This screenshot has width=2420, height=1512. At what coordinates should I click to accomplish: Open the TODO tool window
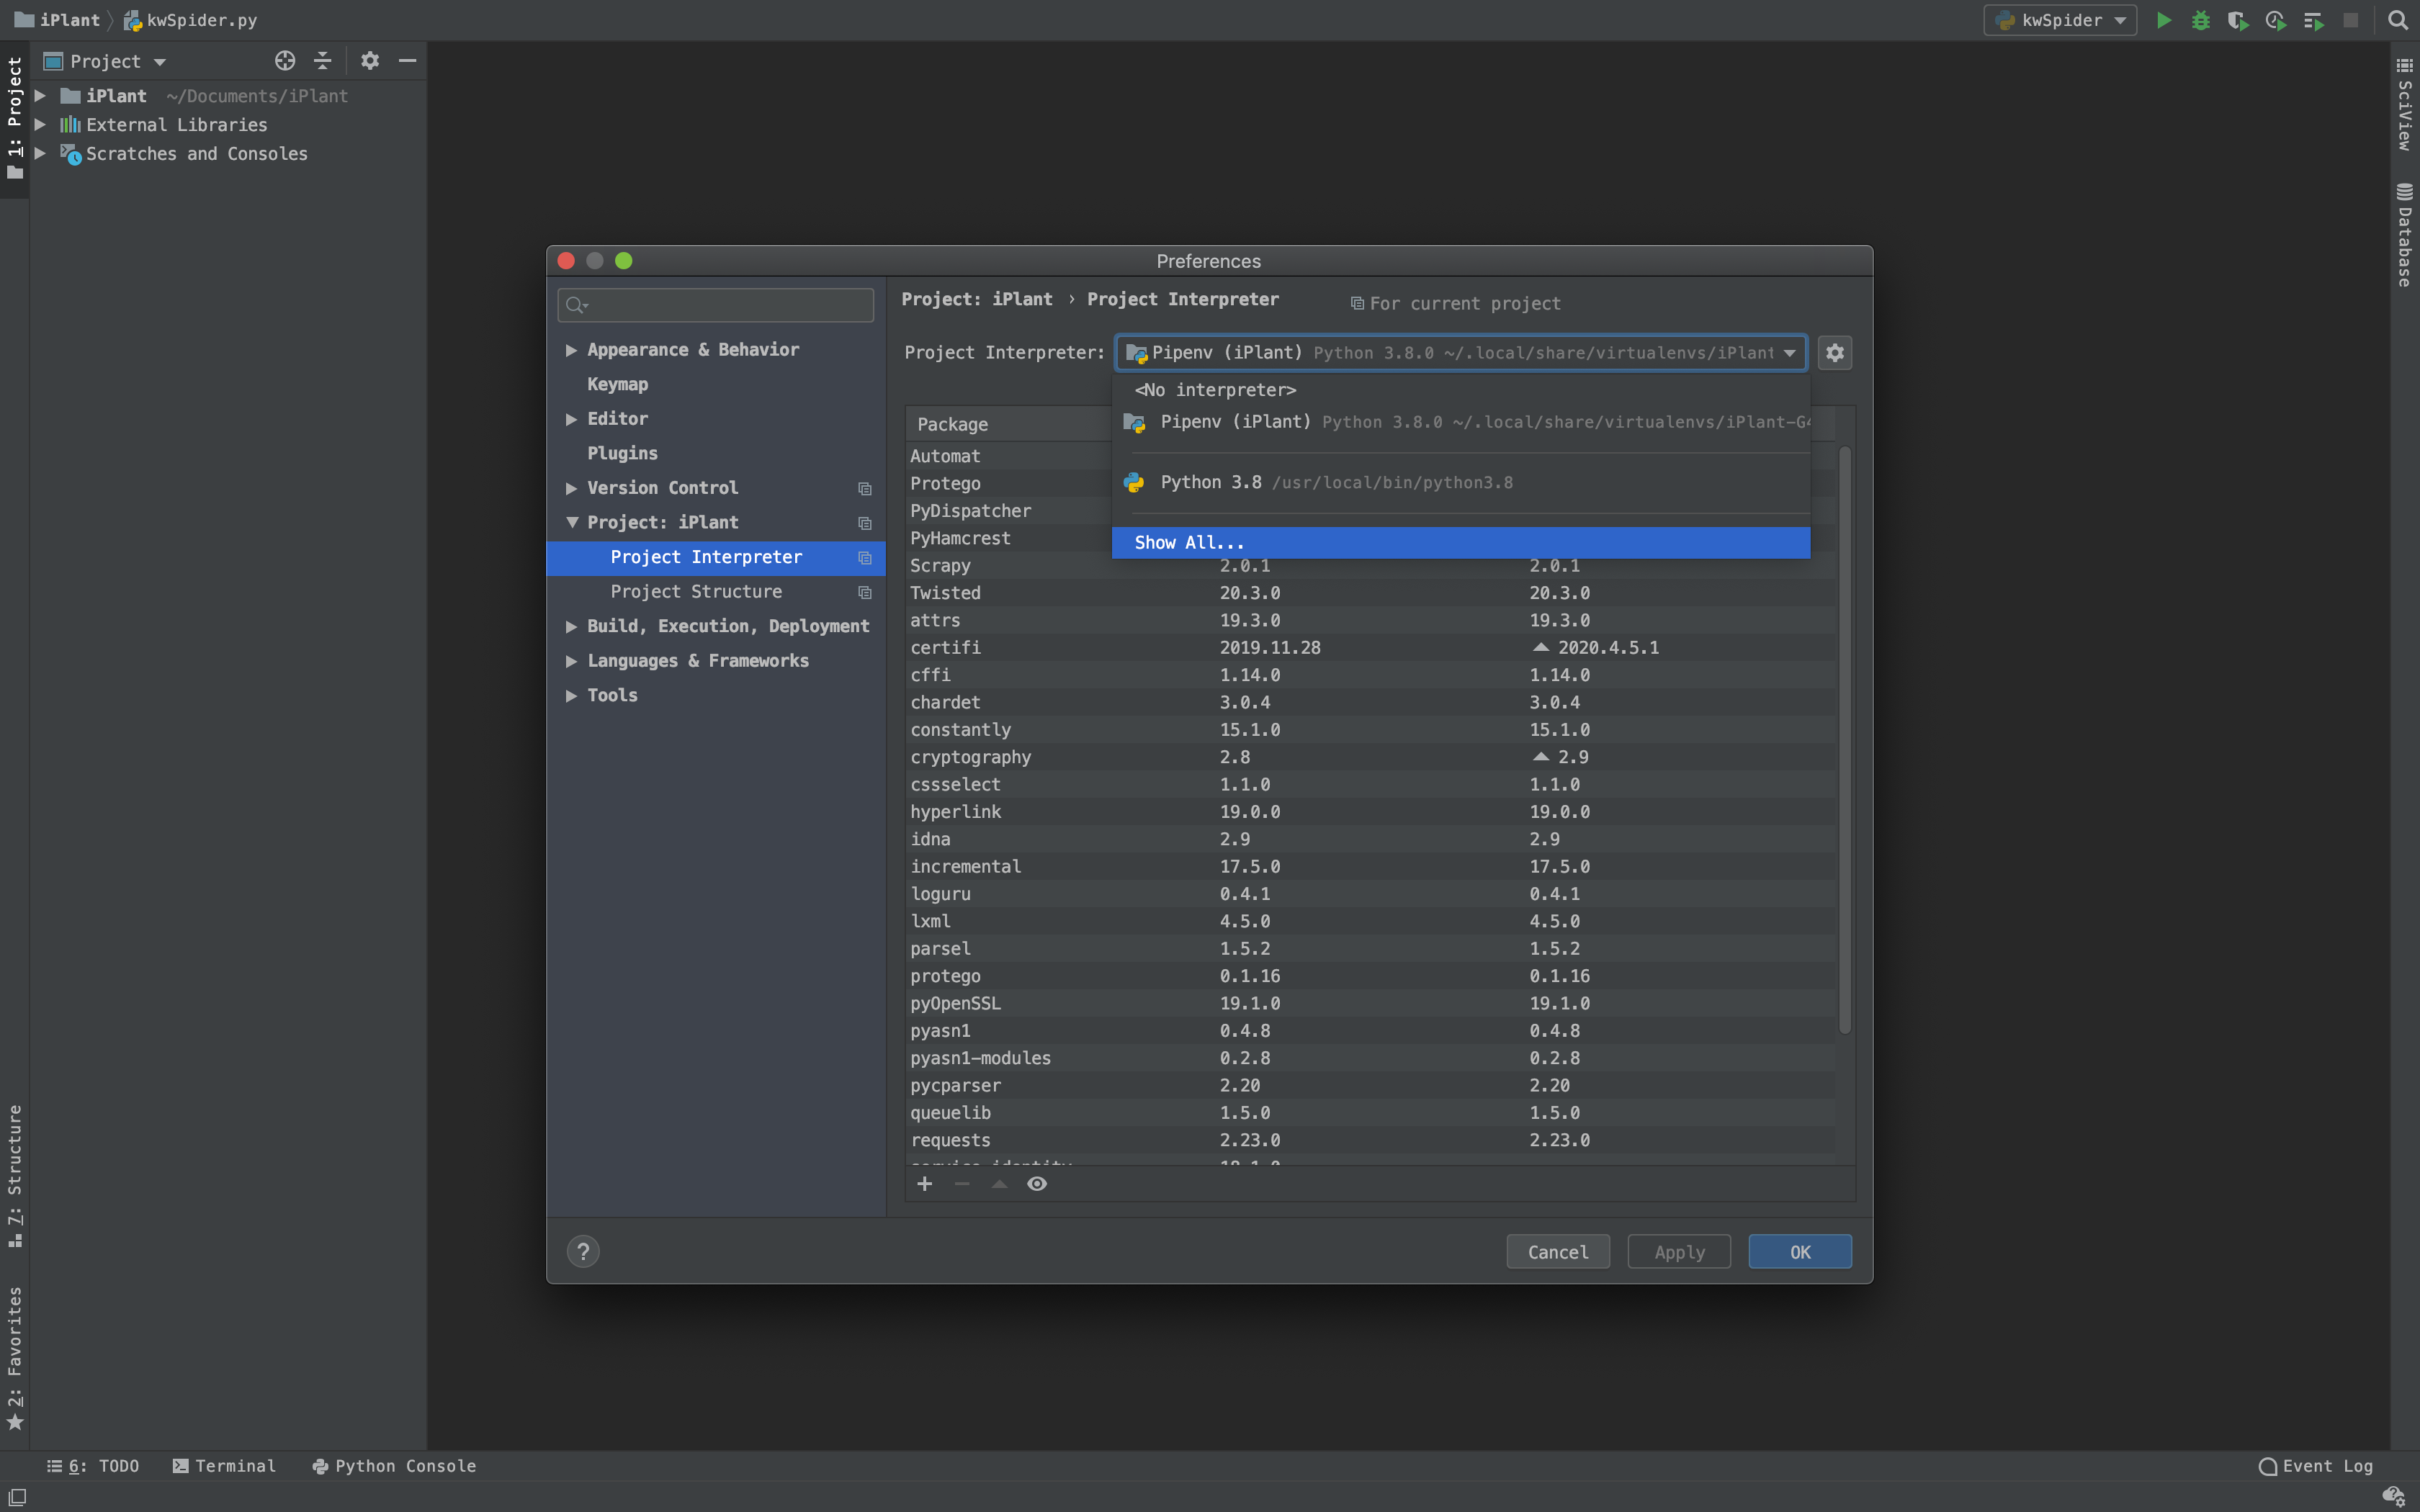(x=93, y=1466)
